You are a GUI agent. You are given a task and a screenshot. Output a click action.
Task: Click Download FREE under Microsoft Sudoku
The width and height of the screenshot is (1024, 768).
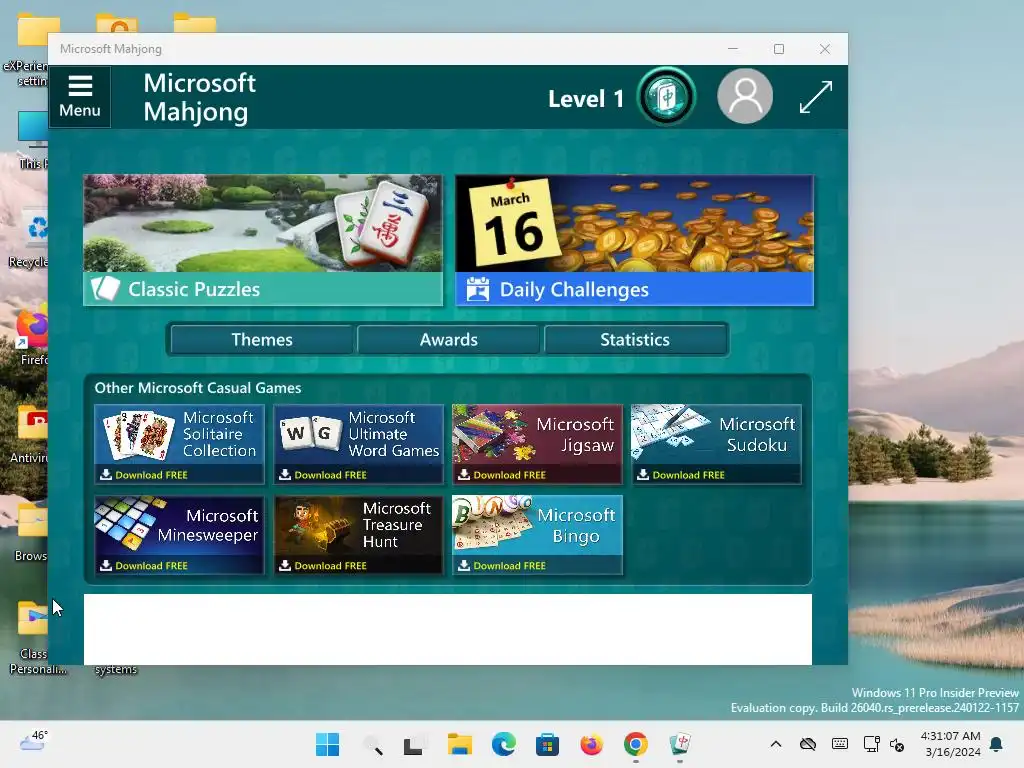click(680, 475)
